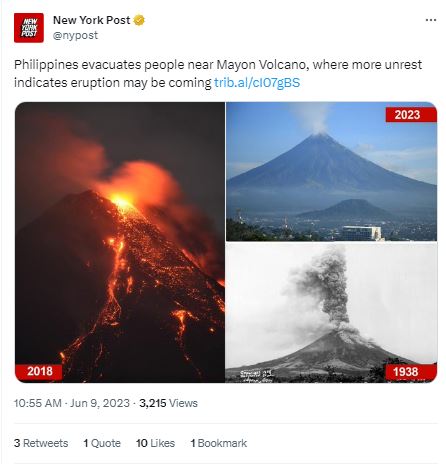Show the 10 Likes list
Image resolution: width=446 pixels, height=464 pixels.
click(155, 443)
